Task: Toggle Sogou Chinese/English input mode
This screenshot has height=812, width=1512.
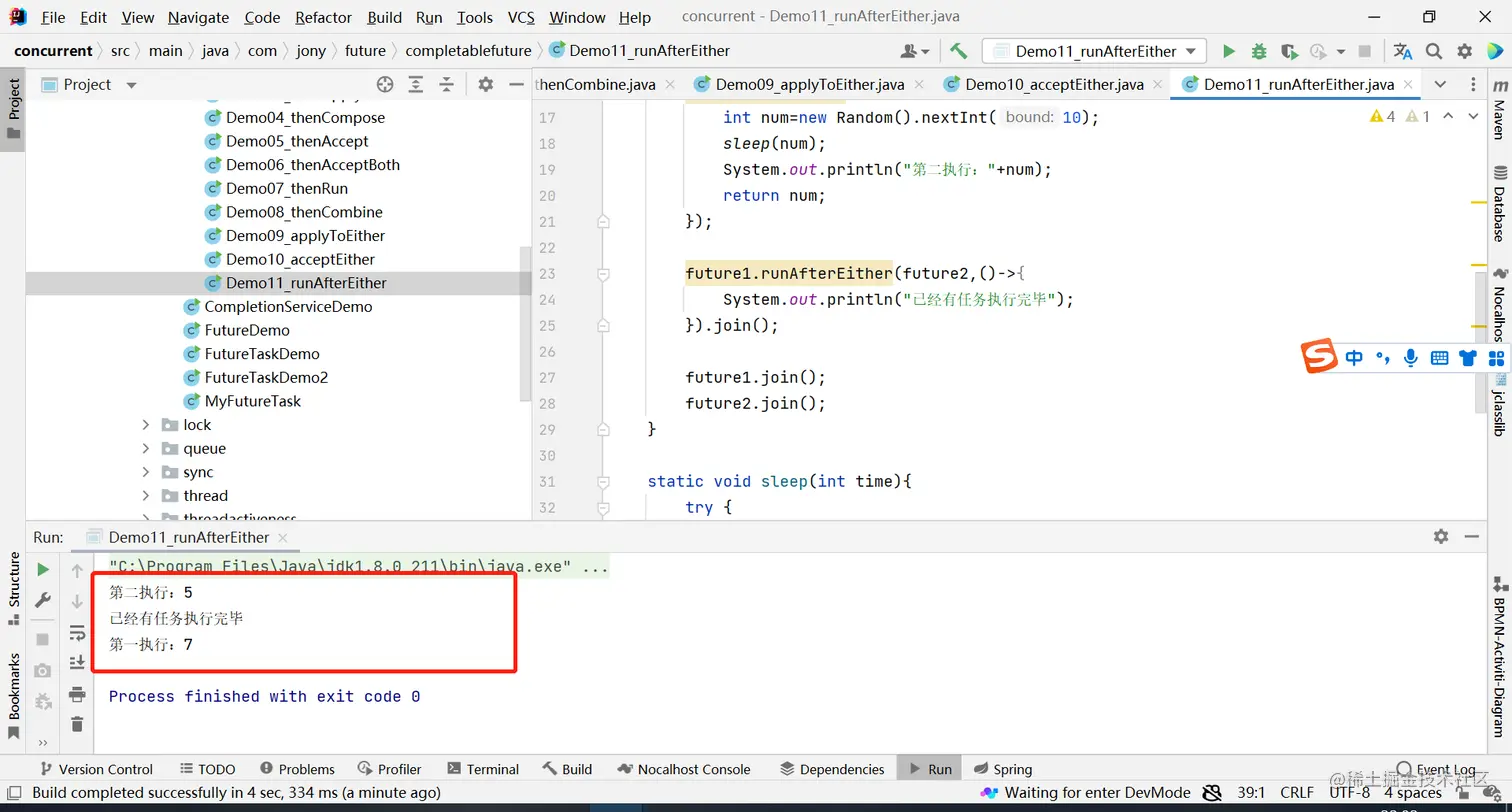Action: (x=1354, y=358)
